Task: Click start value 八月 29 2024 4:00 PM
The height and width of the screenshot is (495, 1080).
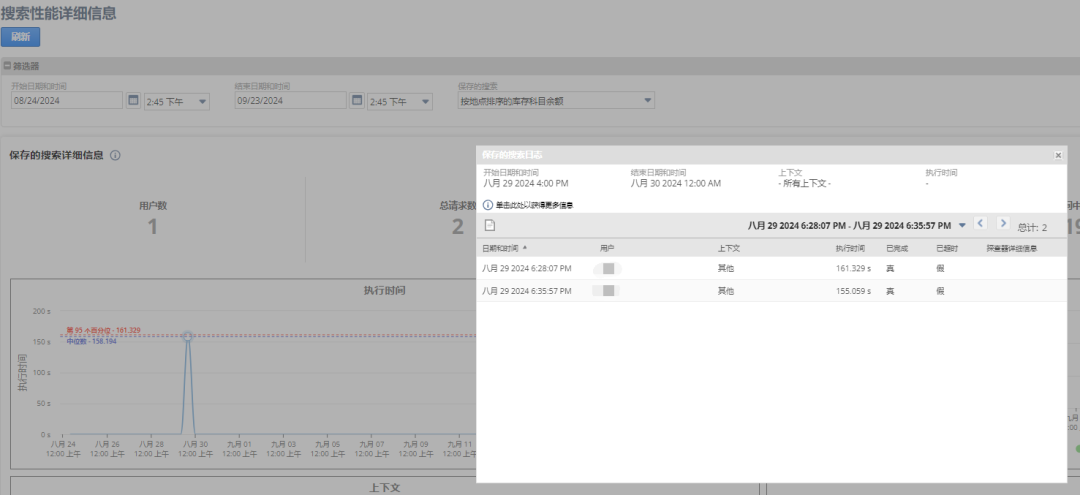Action: (526, 183)
